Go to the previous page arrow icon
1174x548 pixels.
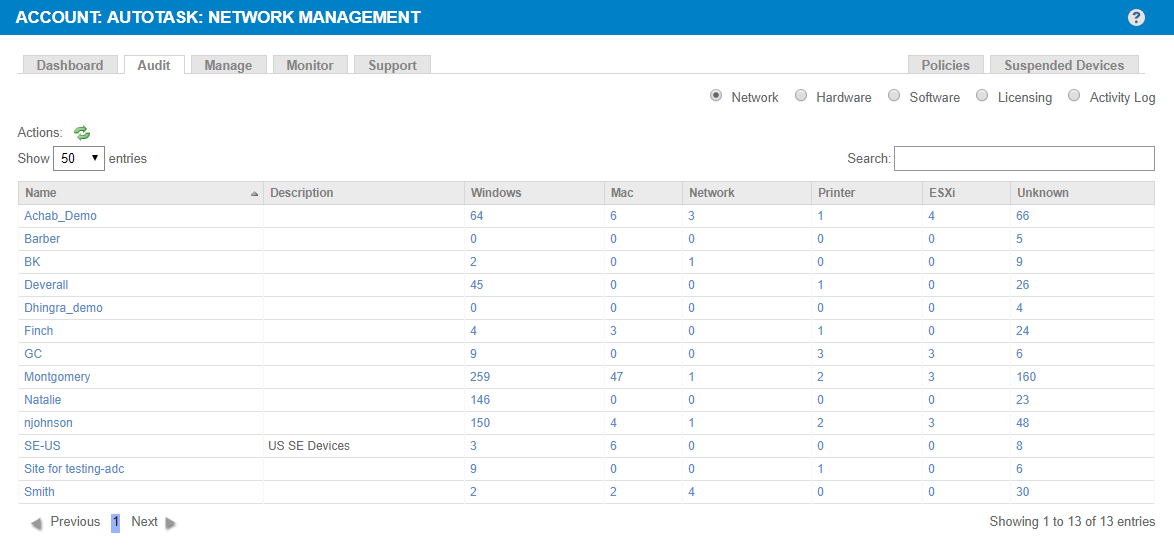click(36, 523)
